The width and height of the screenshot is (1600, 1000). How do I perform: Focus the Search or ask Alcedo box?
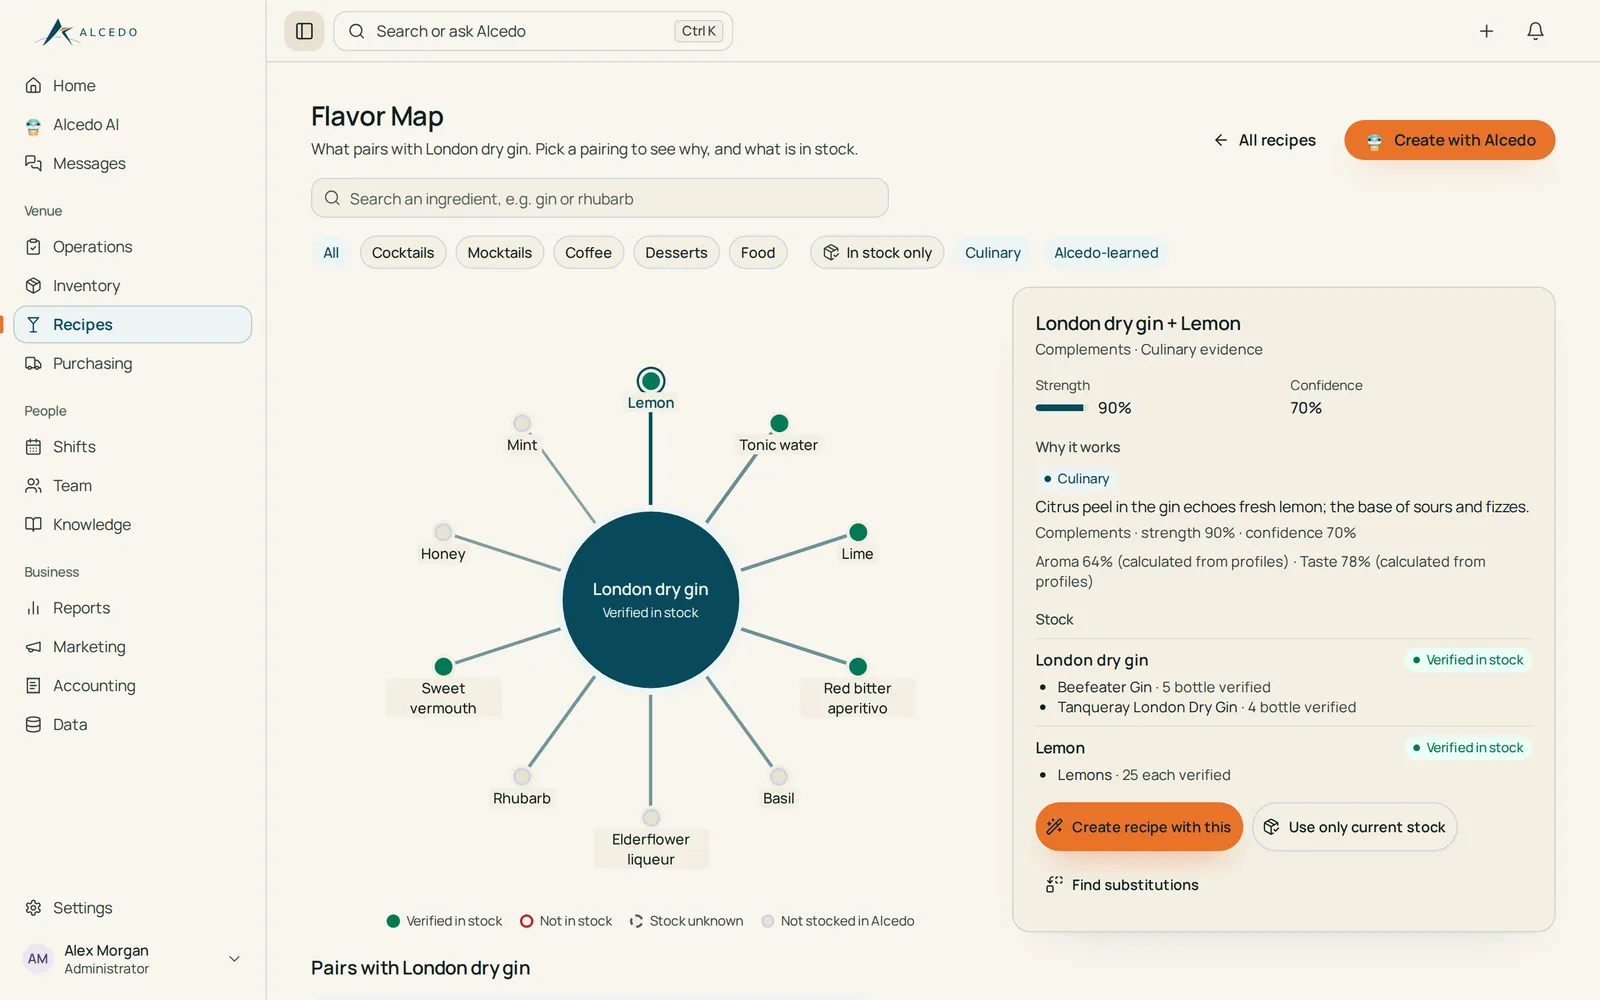tap(533, 31)
